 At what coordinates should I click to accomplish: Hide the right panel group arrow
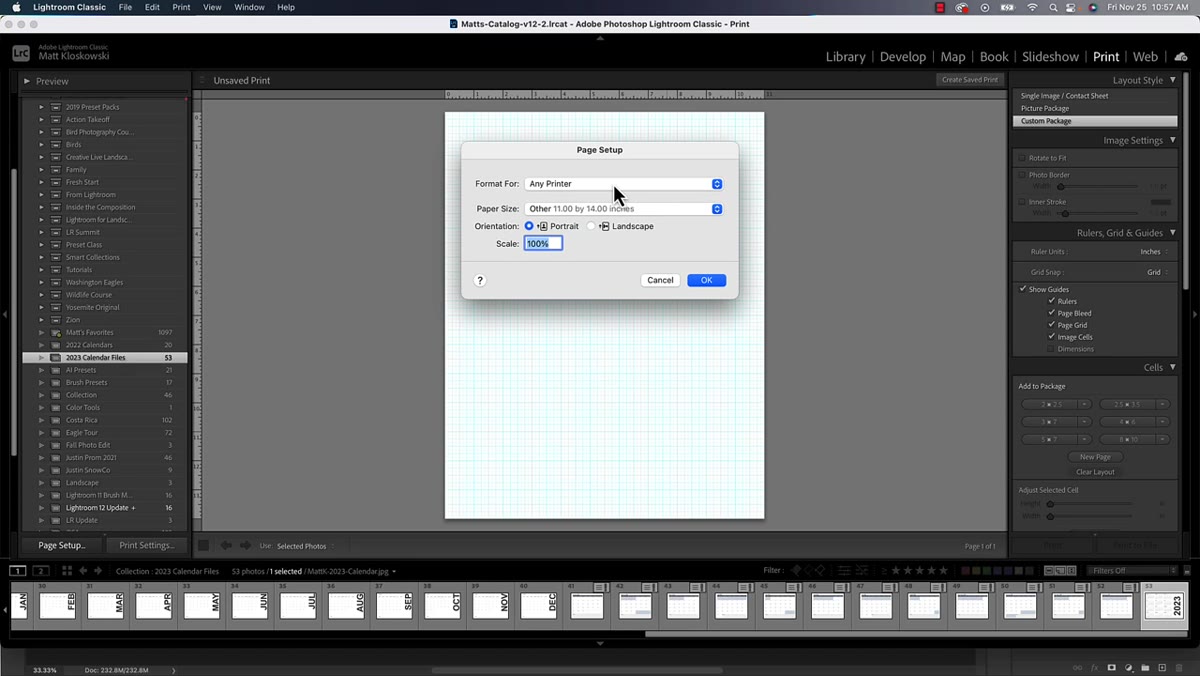pos(1195,314)
